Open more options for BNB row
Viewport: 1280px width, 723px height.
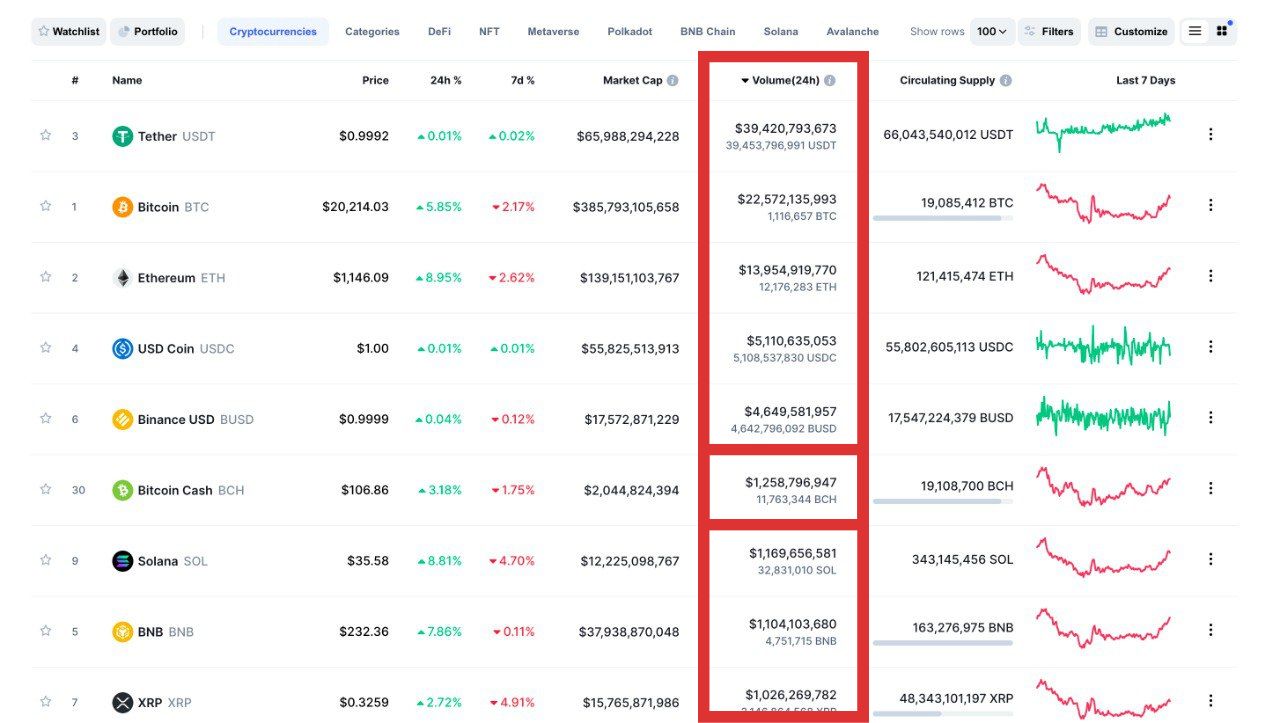pyautogui.click(x=1210, y=630)
